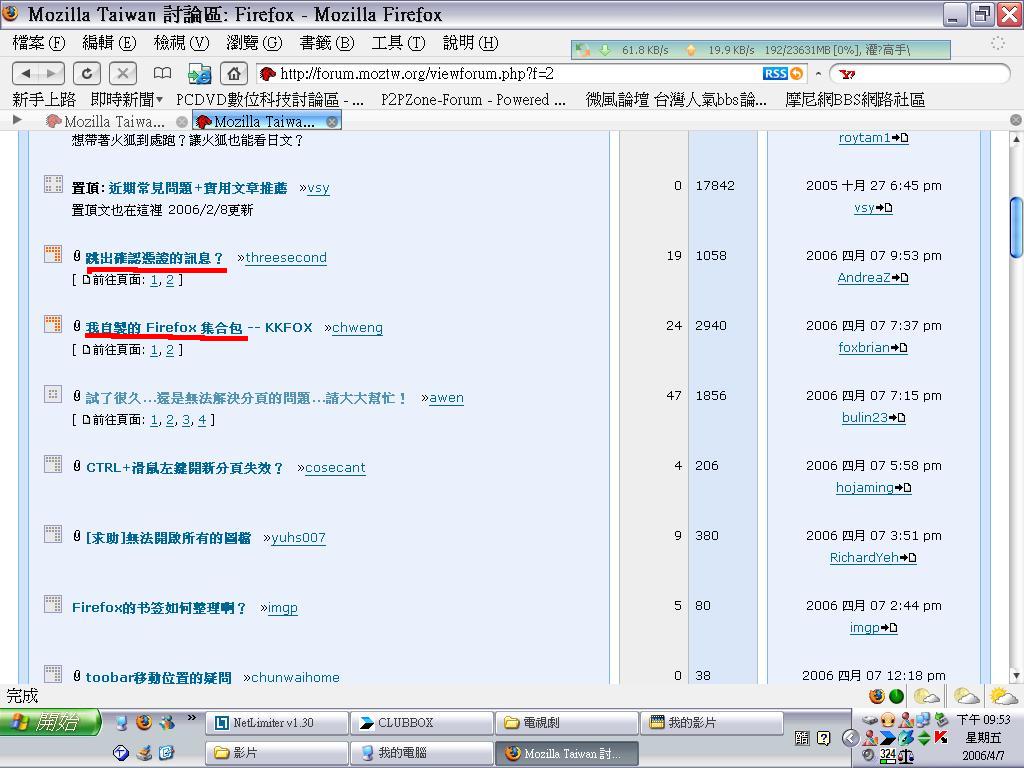This screenshot has height=768, width=1024.
Task: Open NetLimiter v1.30 from the taskbar
Action: 277,723
